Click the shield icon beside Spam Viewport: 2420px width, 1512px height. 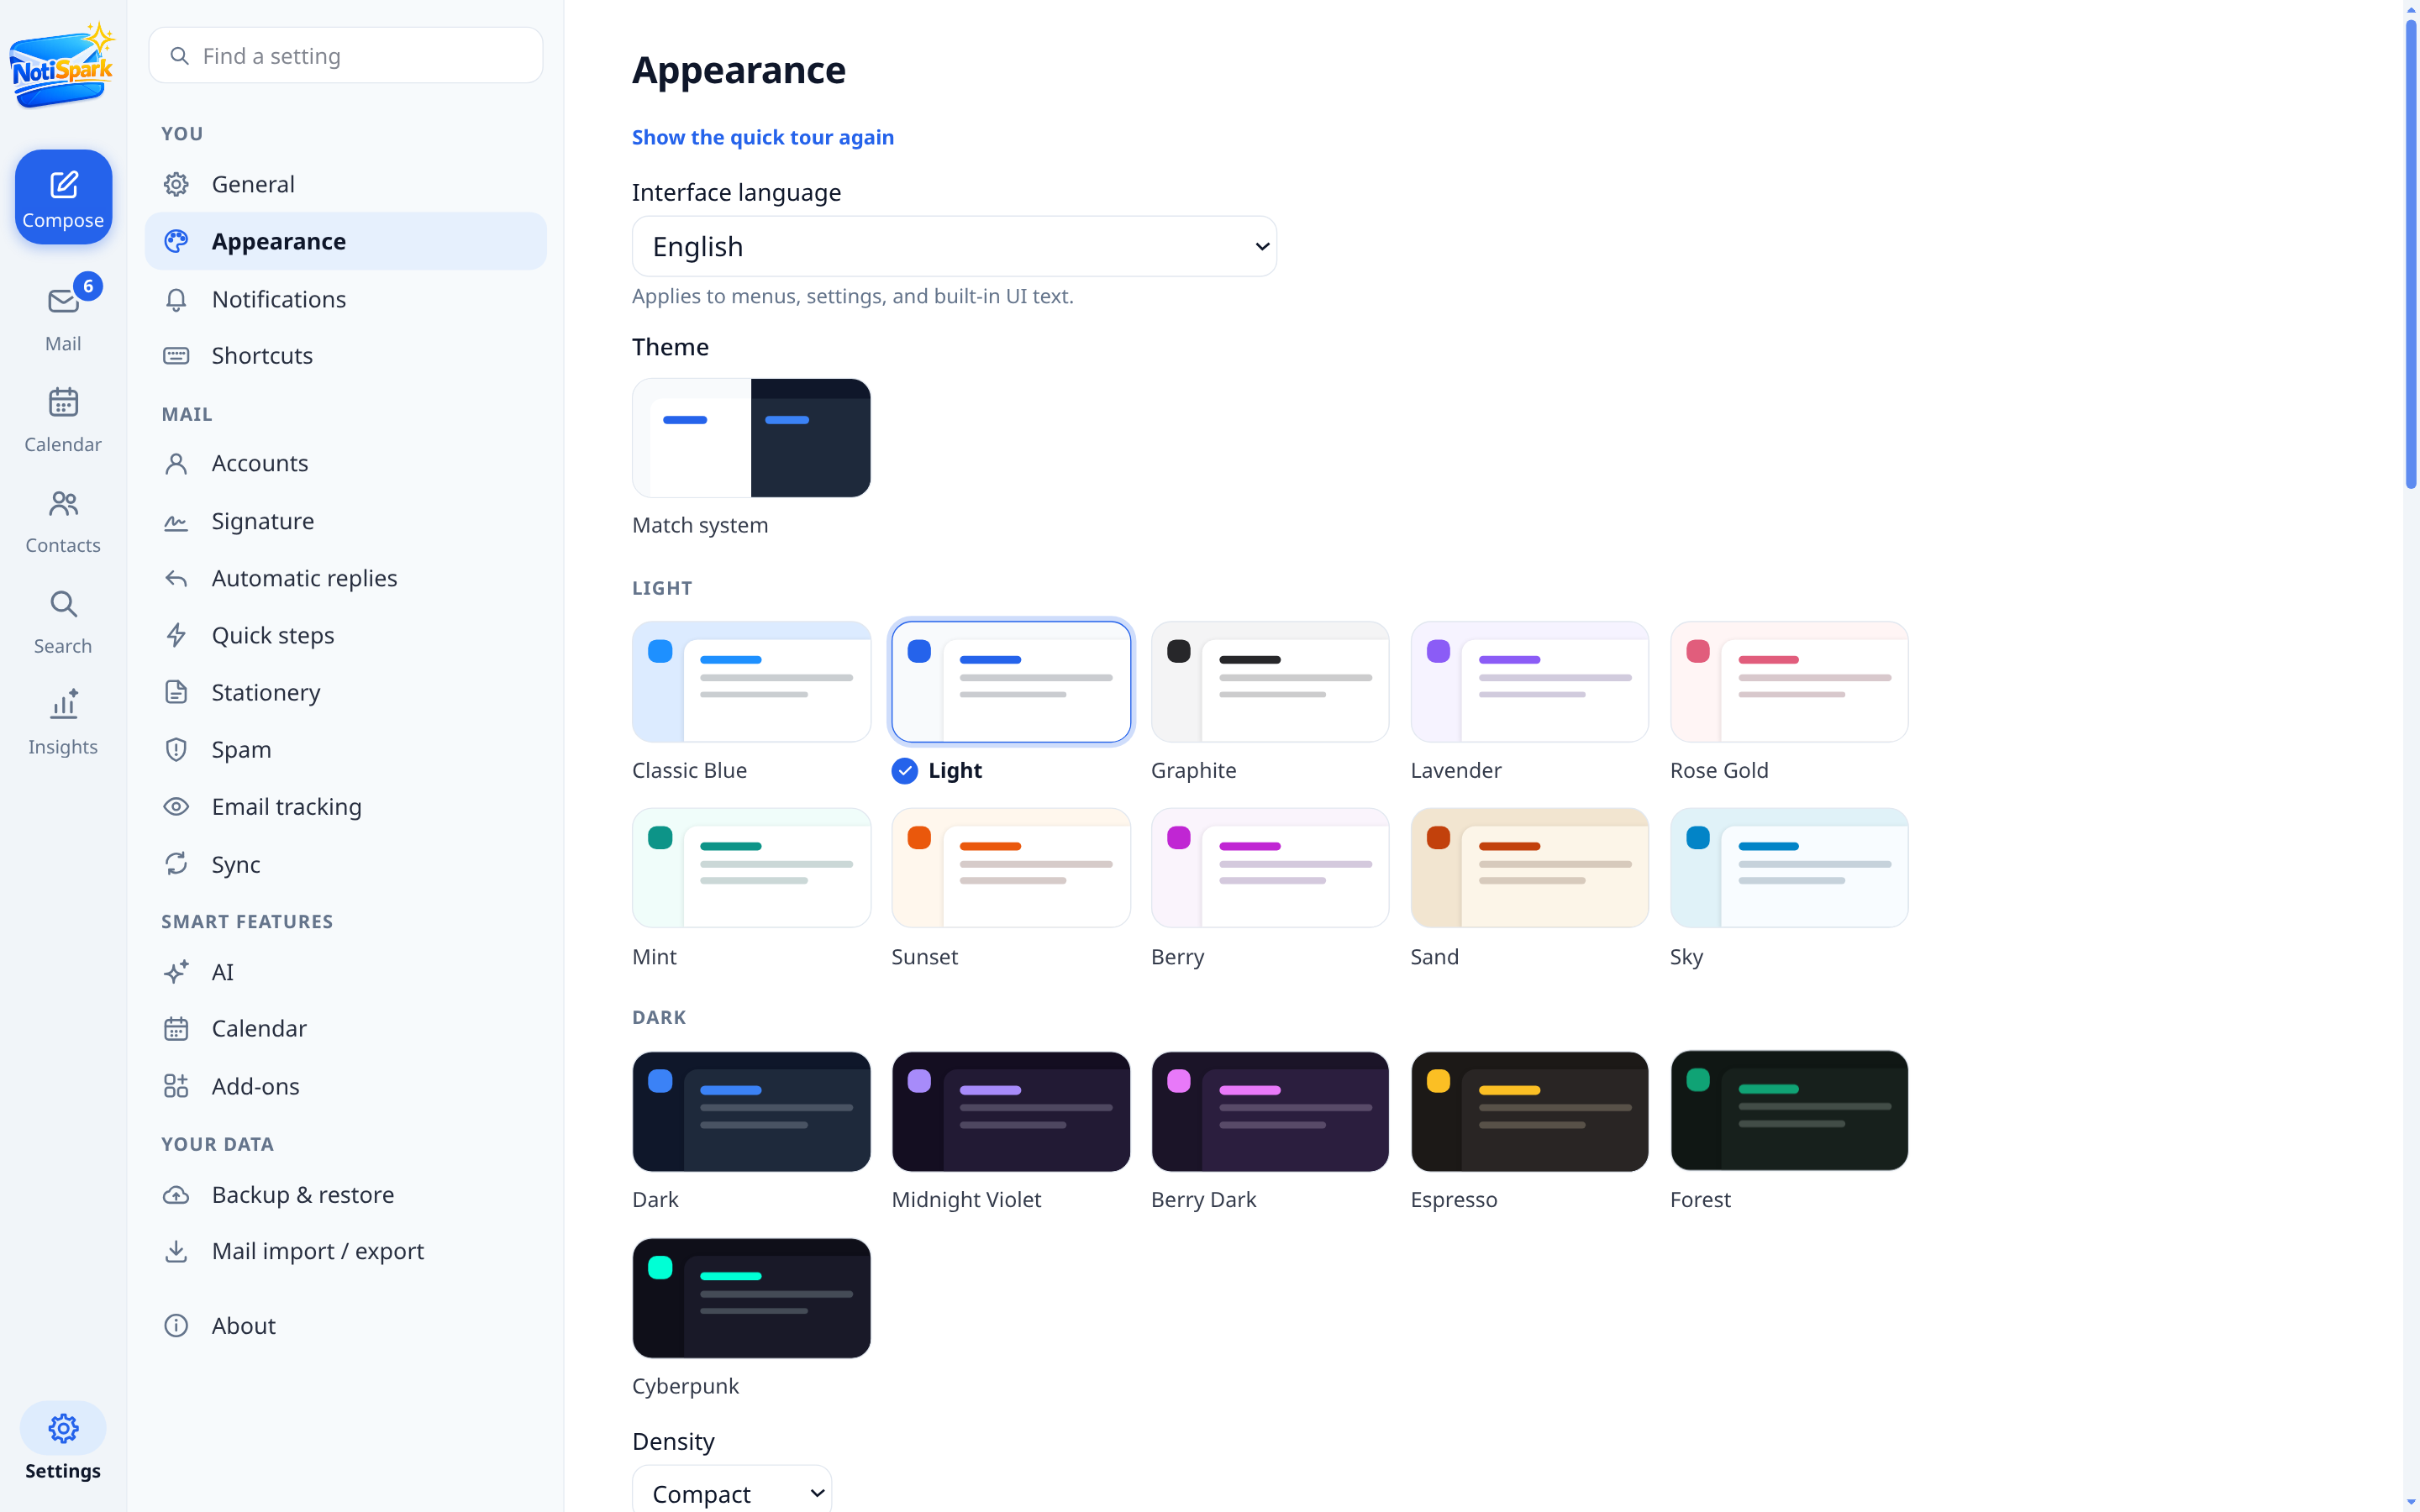click(x=176, y=750)
